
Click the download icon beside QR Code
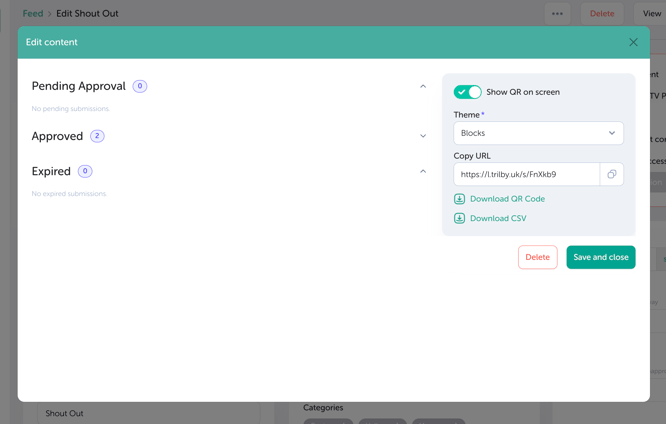click(459, 199)
